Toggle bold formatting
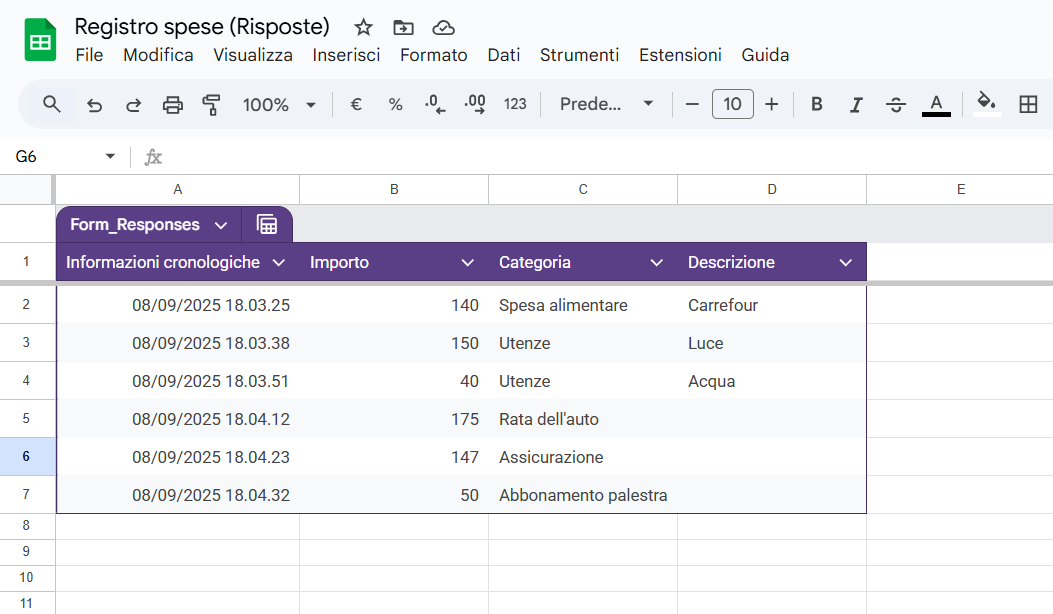 point(817,104)
